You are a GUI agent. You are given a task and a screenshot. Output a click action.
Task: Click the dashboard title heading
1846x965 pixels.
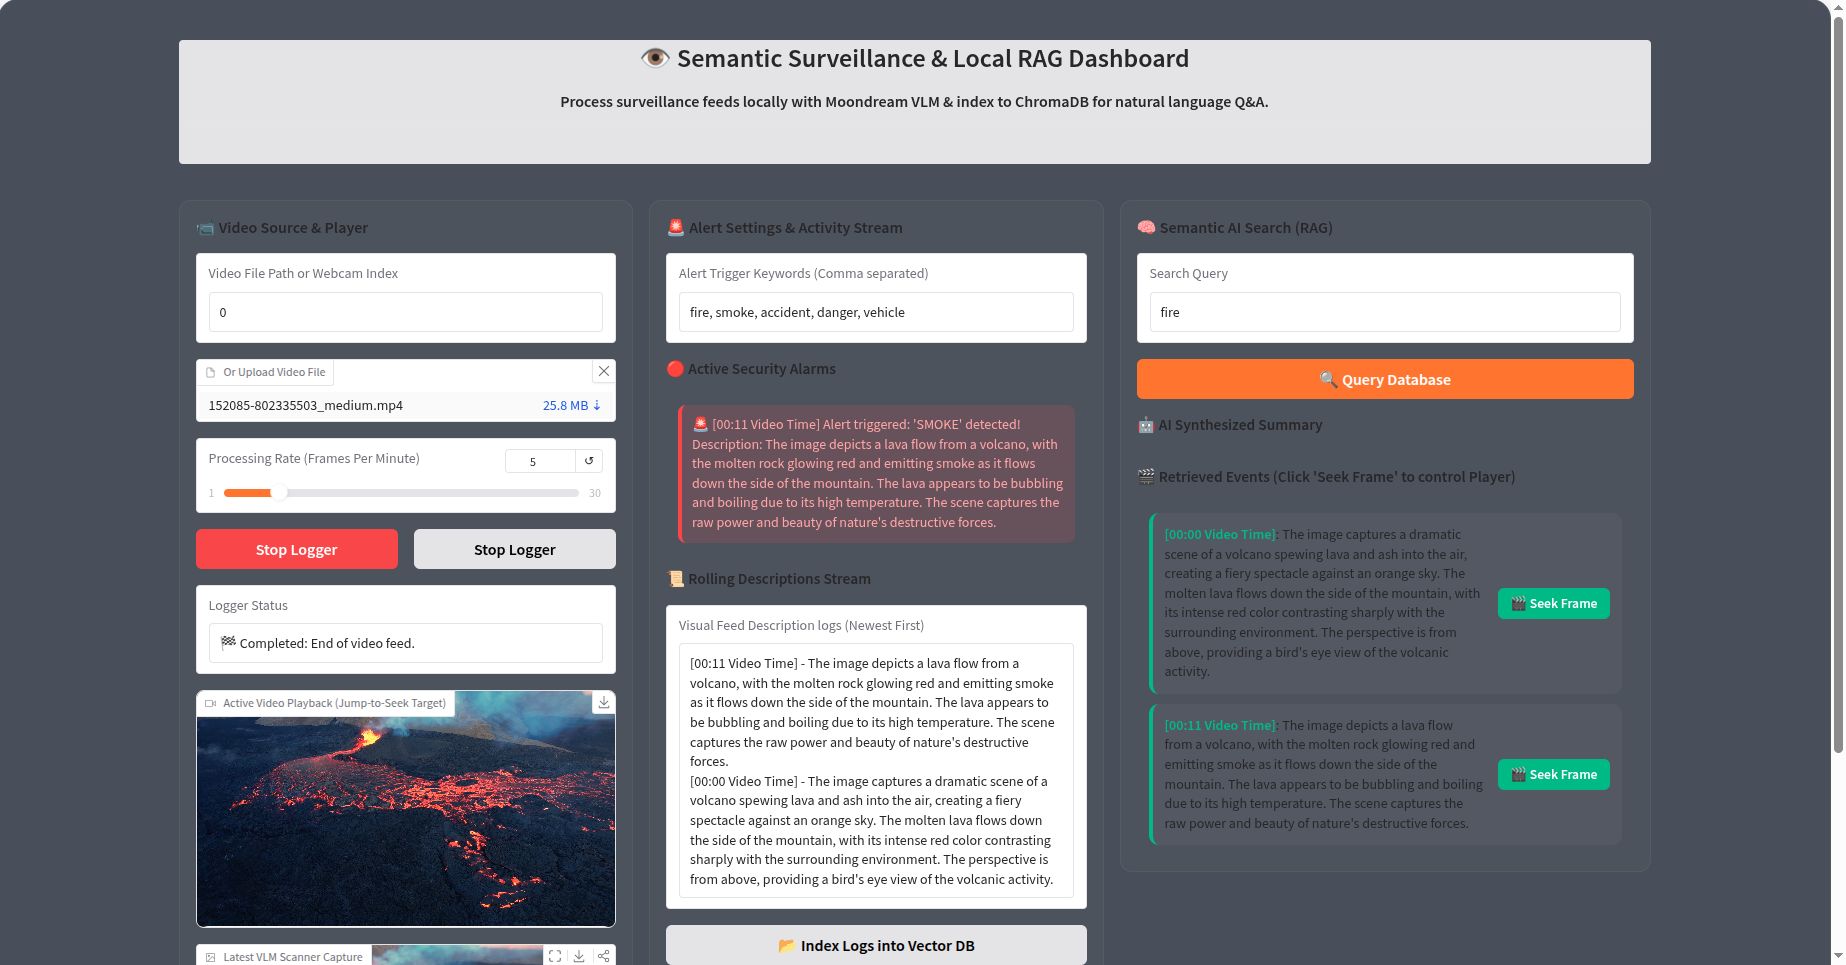click(x=915, y=59)
